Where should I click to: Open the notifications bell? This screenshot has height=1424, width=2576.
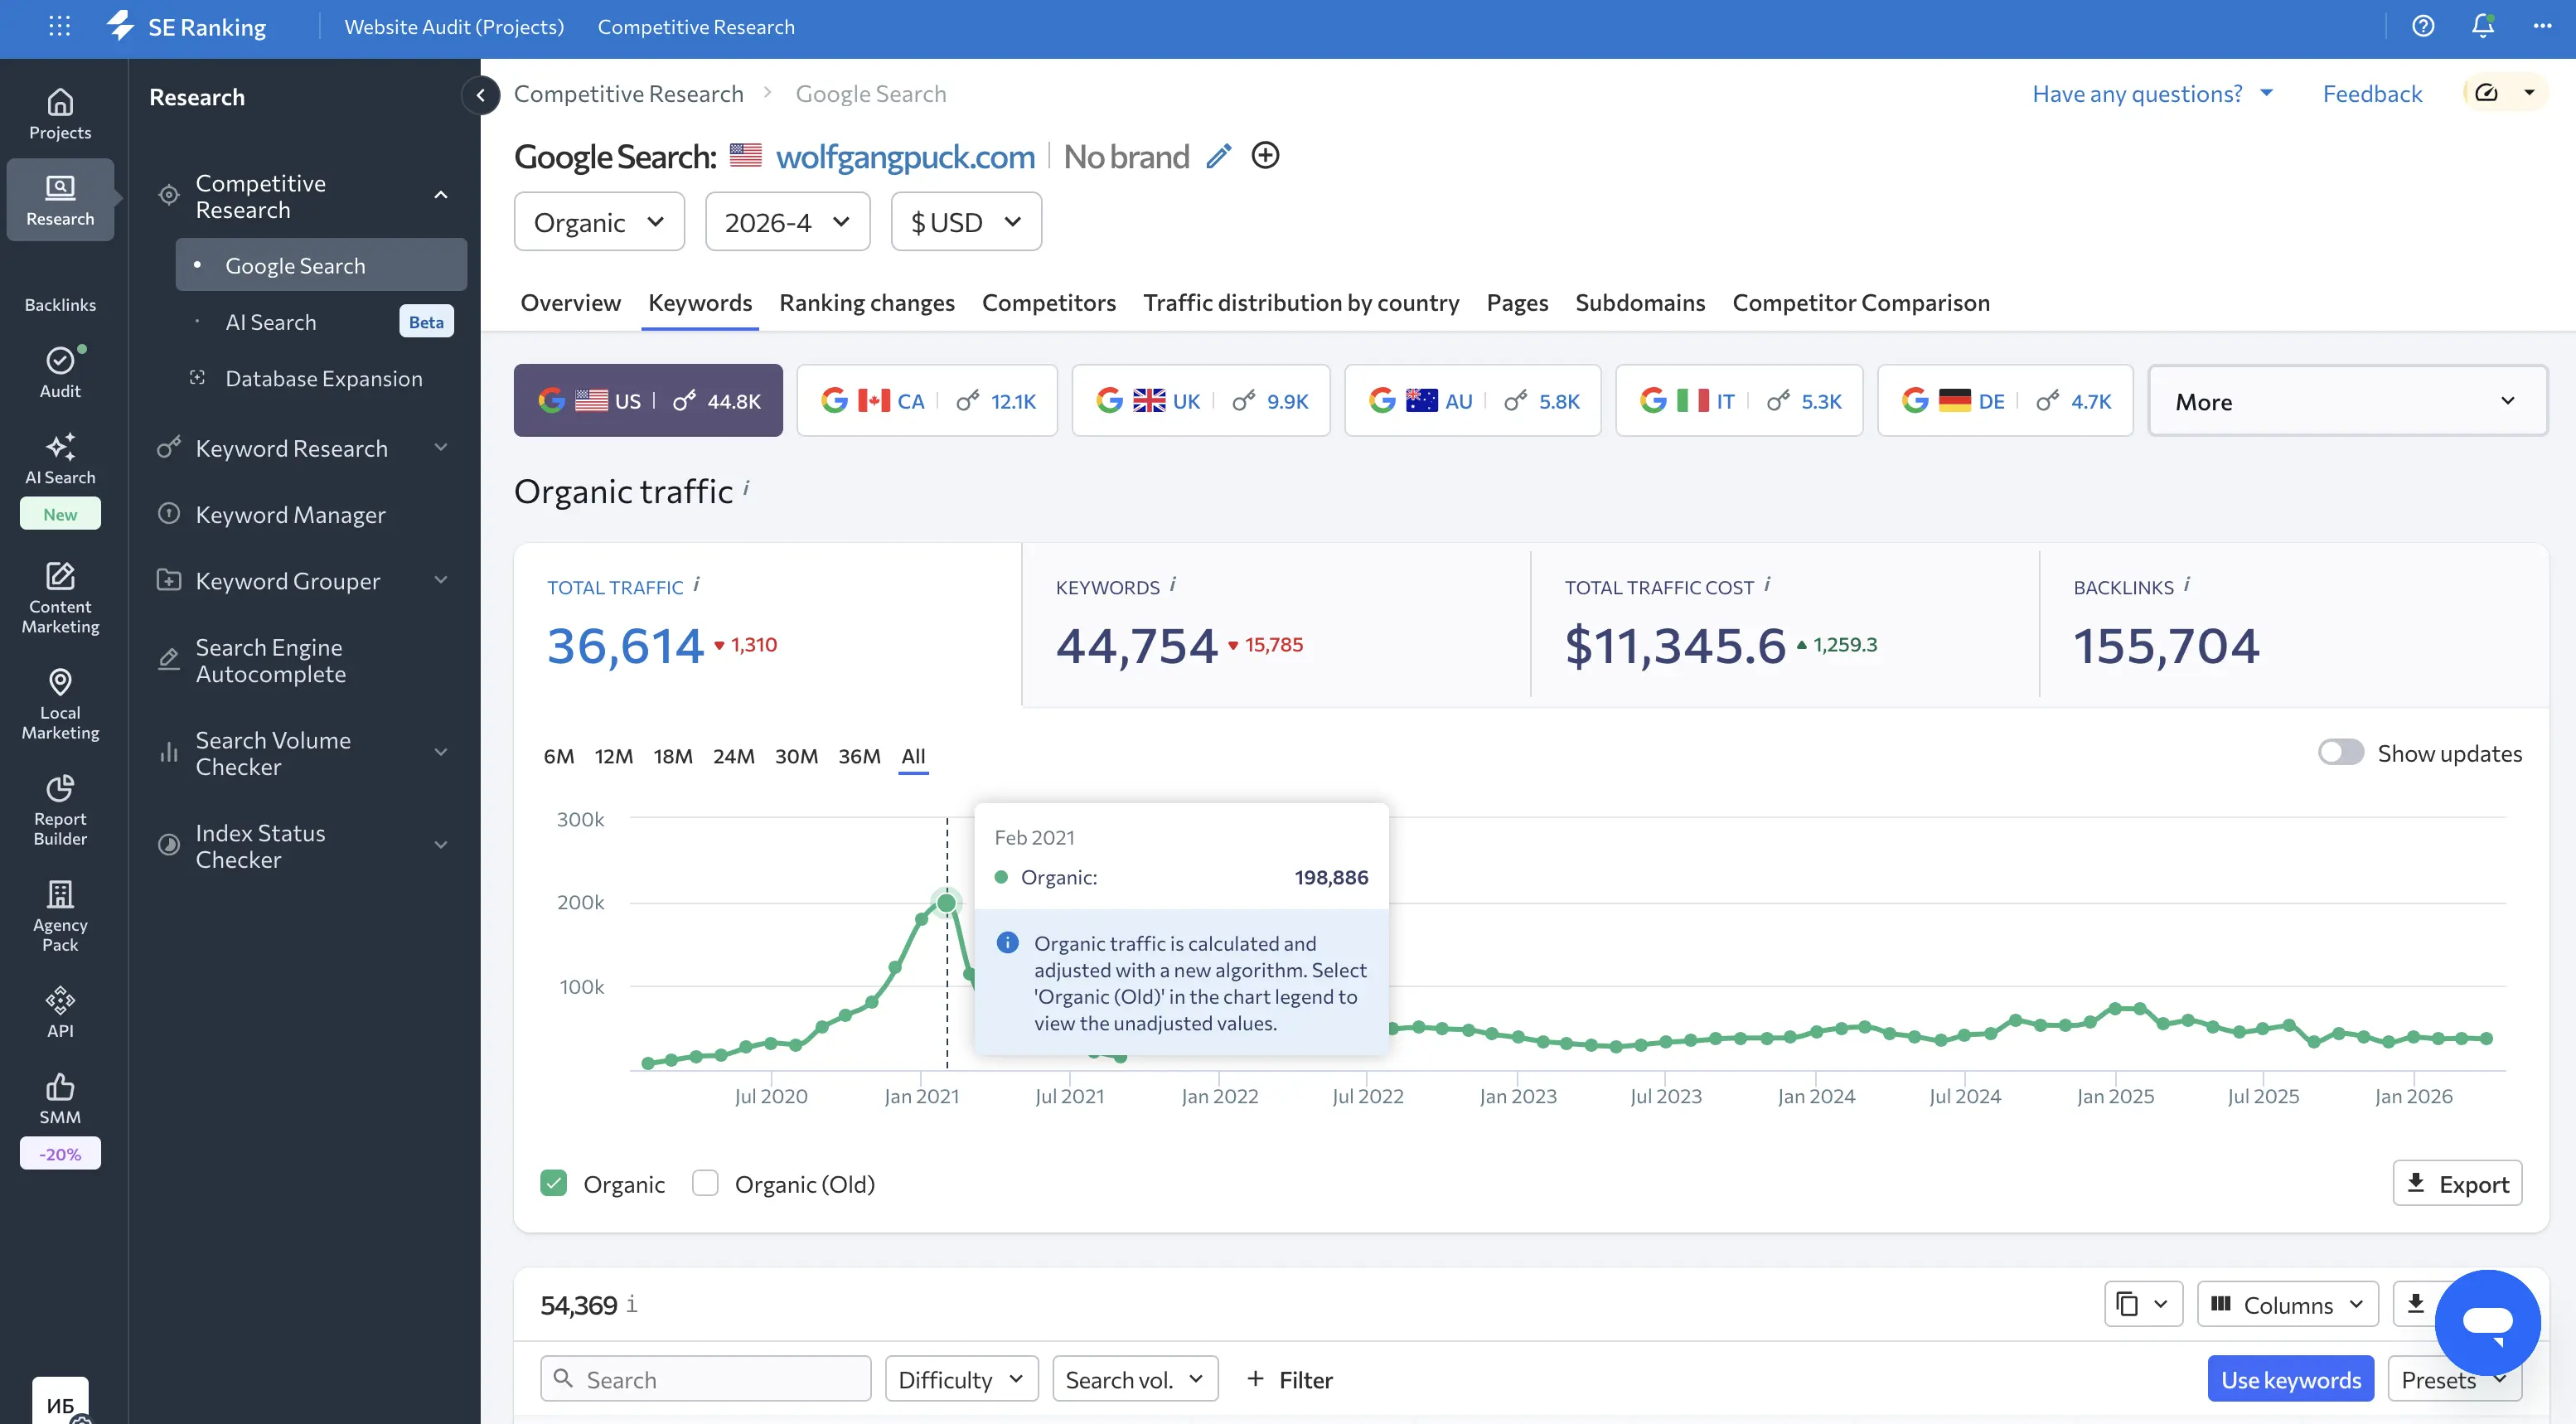point(2483,26)
